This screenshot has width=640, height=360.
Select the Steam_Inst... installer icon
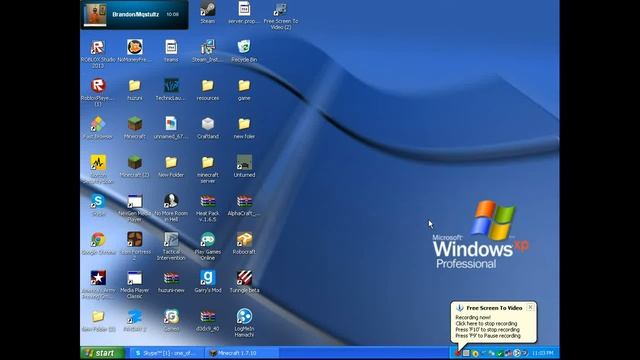207,51
